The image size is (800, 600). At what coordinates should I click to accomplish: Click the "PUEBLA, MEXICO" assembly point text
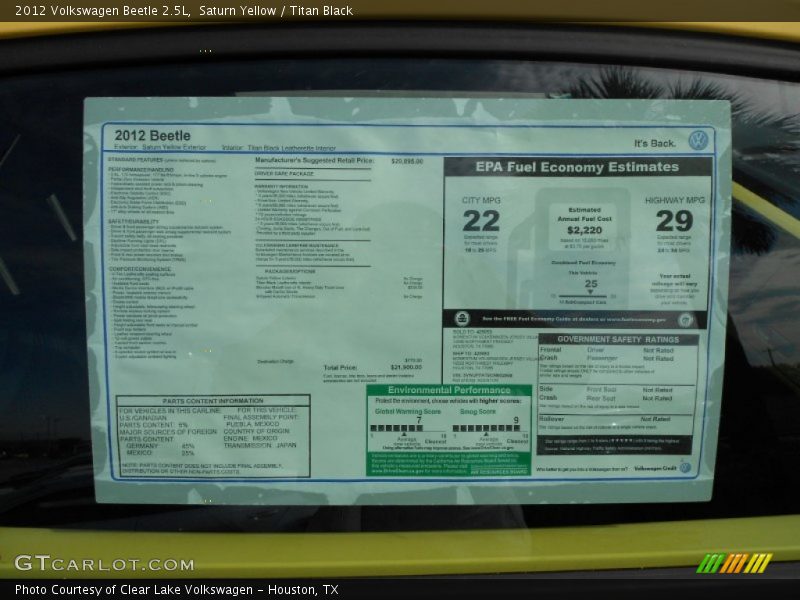pos(253,424)
